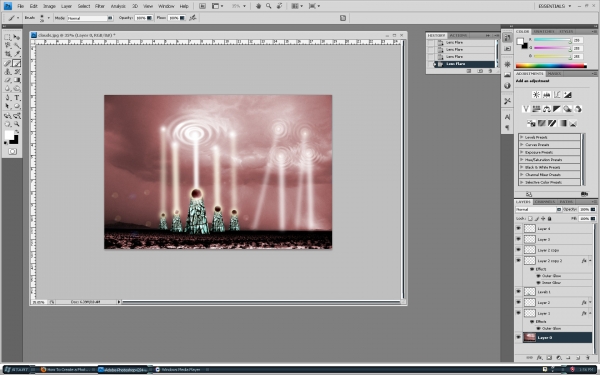Hide the Levels 1 adjustment layer

[x=518, y=292]
